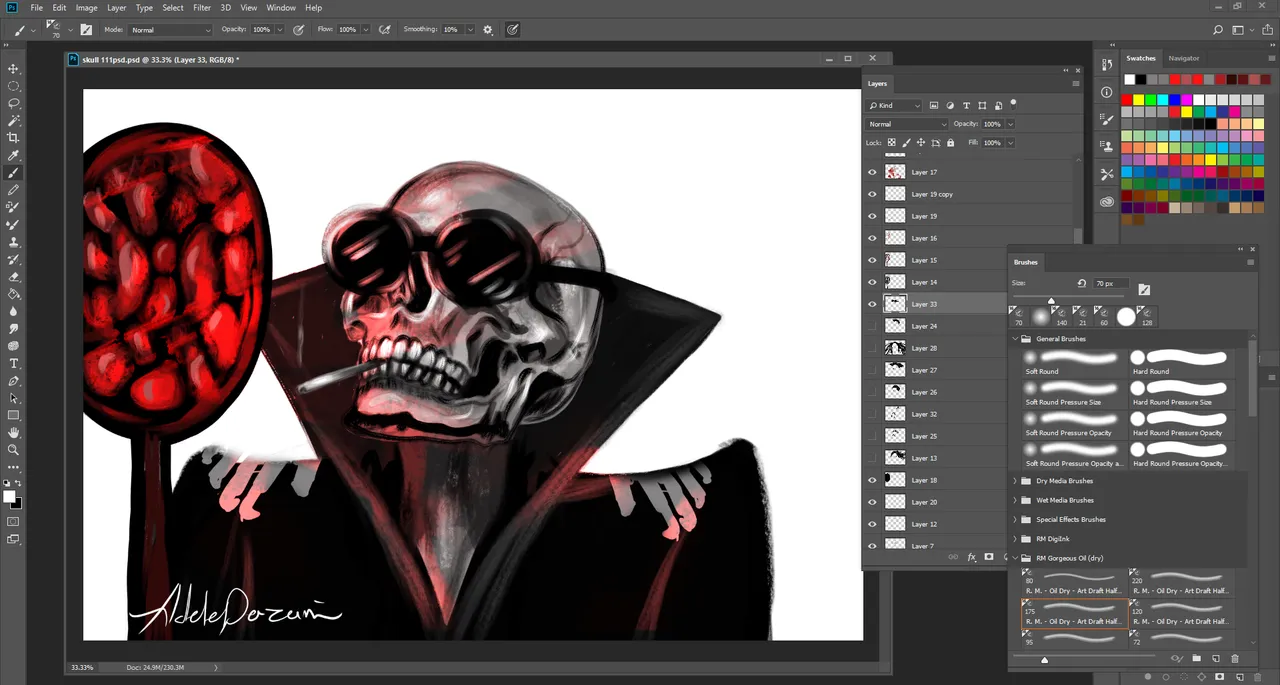
Task: Create new brush group folder icon
Action: (1197, 658)
